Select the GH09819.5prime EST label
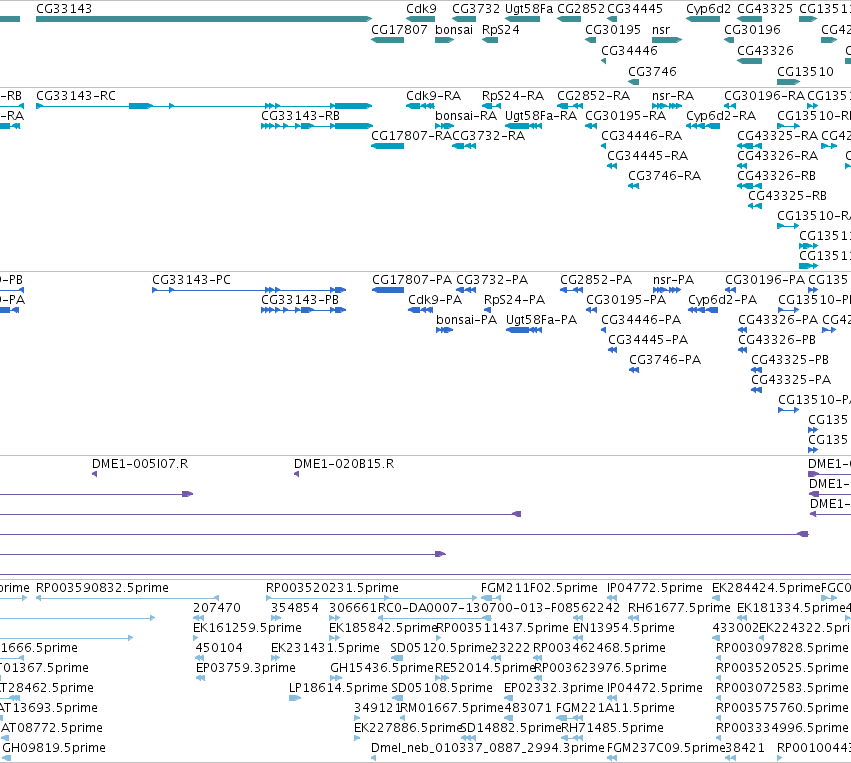Image resolution: width=851 pixels, height=763 pixels. coord(54,748)
